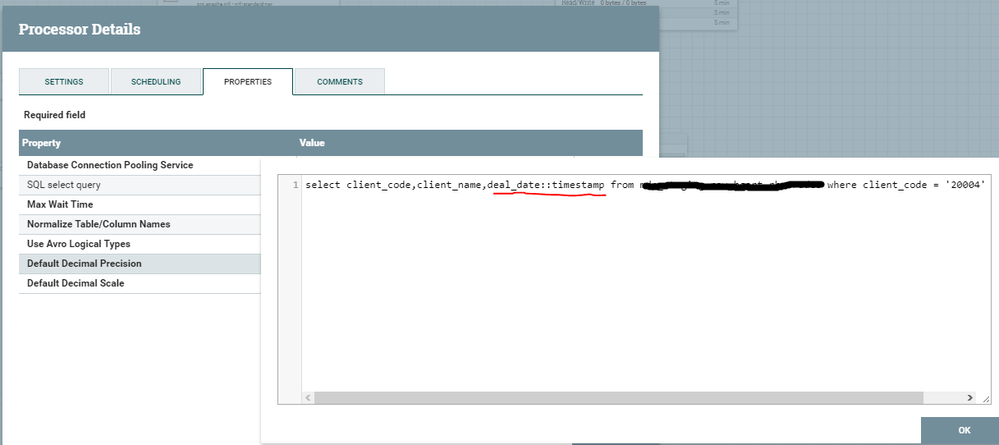Click the editor resize grip corner icon

[x=986, y=398]
